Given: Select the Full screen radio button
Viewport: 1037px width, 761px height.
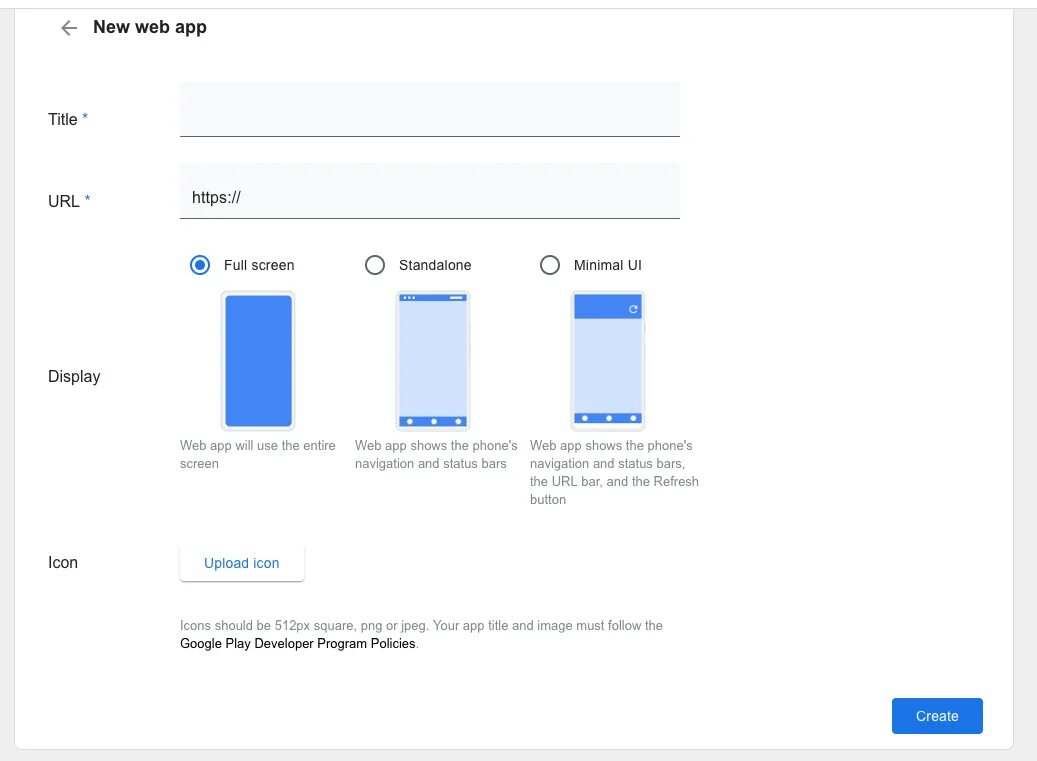Looking at the screenshot, I should coord(200,265).
